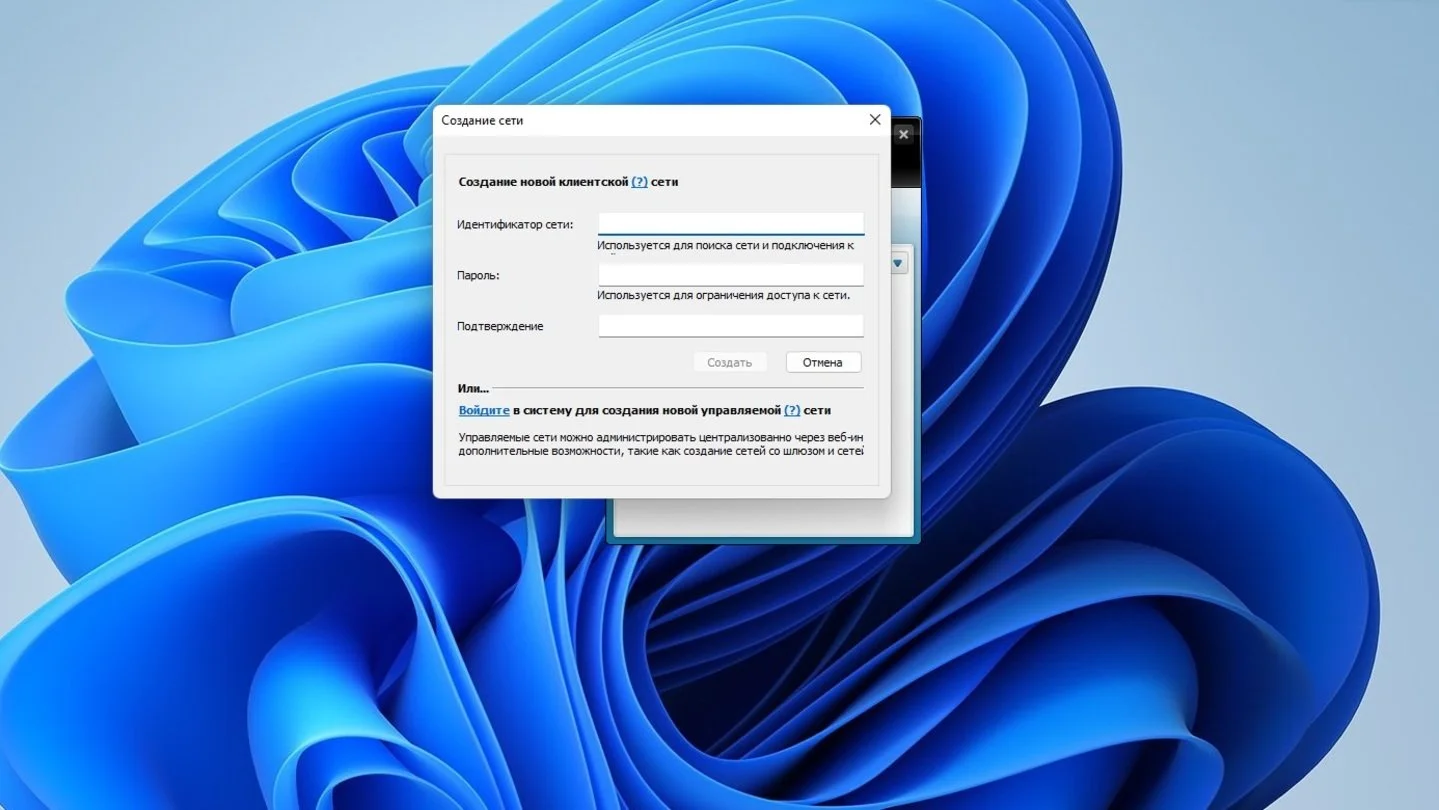Click the Создать button
Screen dimensions: 1439x810
pyautogui.click(x=730, y=362)
